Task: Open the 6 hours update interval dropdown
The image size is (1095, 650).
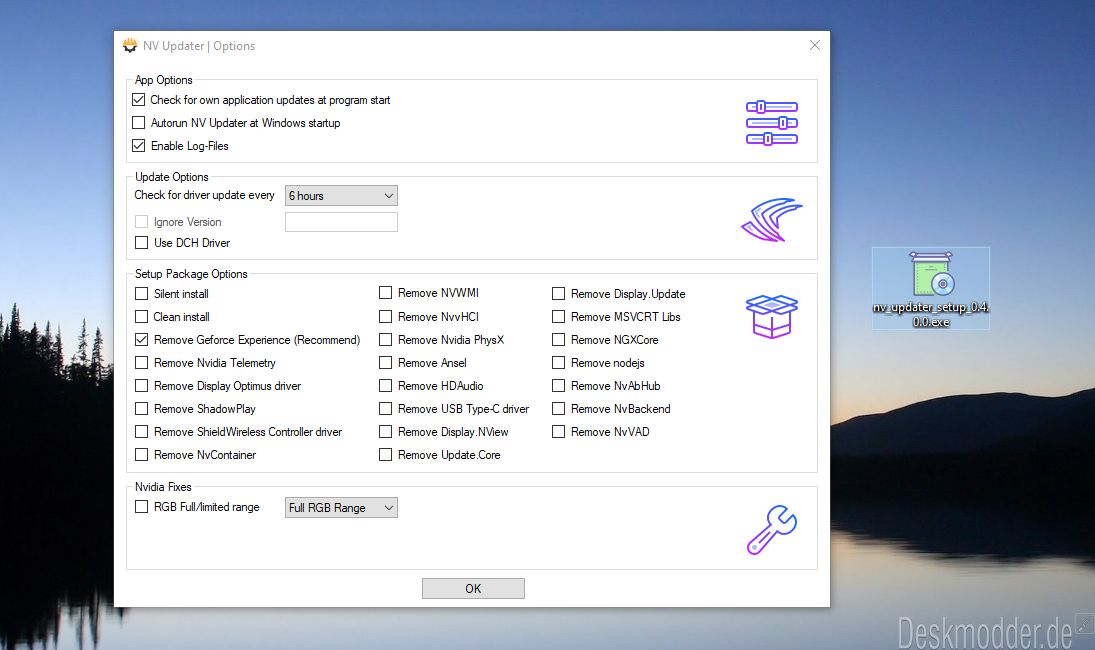Action: tap(341, 196)
